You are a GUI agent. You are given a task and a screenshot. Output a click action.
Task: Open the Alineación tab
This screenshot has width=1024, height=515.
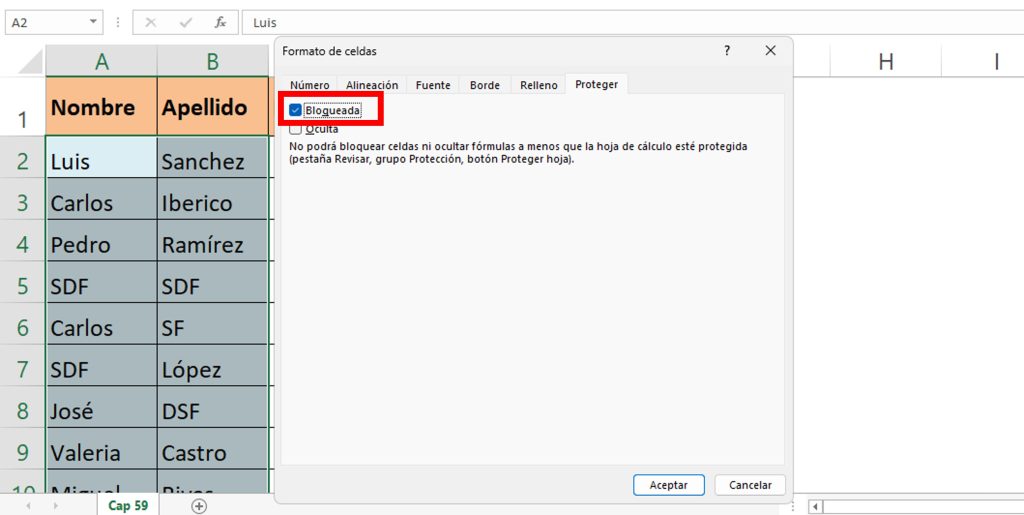pos(372,85)
